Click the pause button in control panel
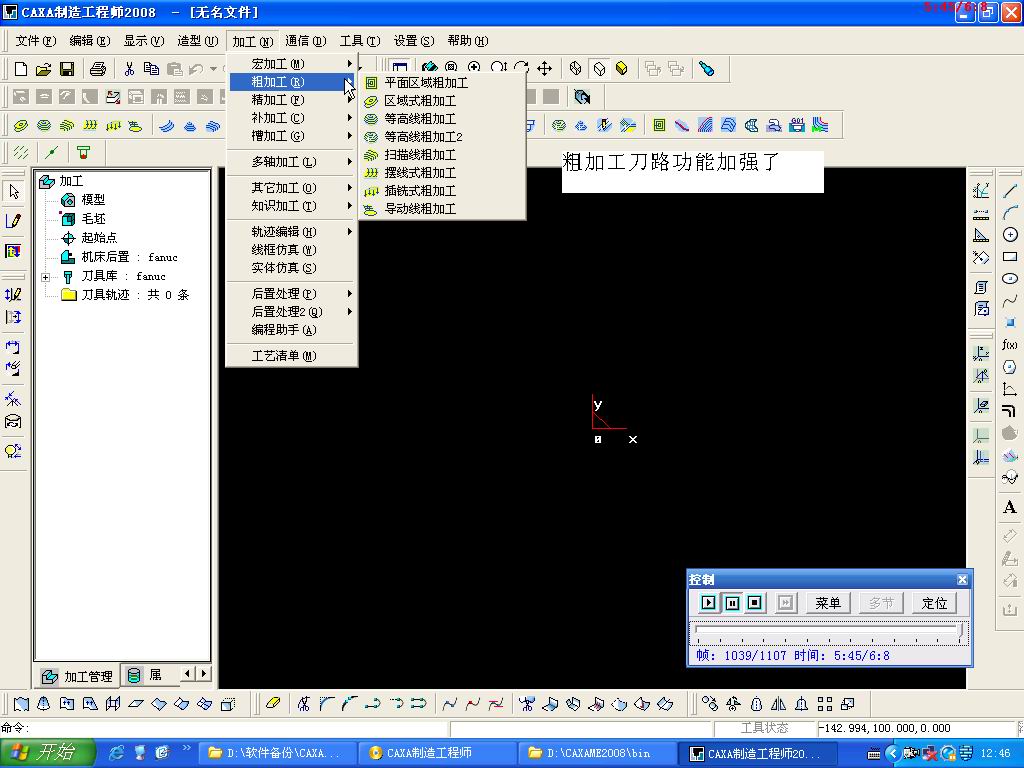 coord(732,603)
